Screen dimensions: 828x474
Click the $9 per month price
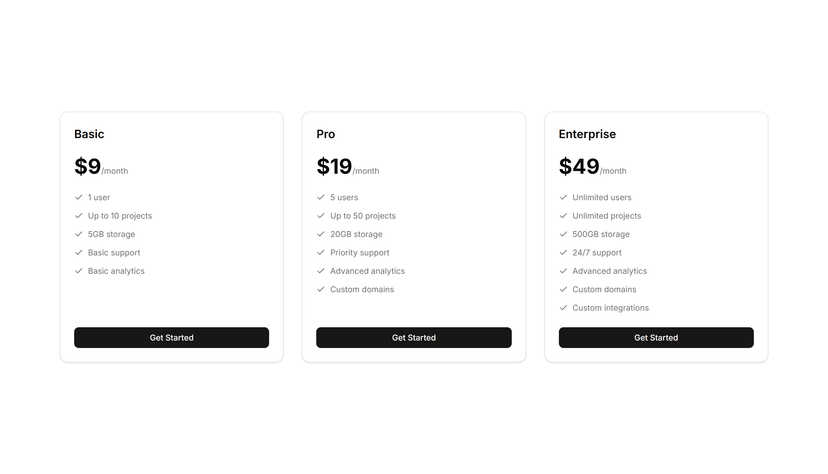(x=101, y=167)
